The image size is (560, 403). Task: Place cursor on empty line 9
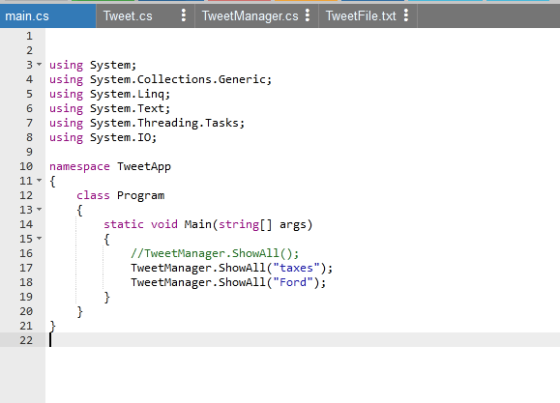pos(303,152)
